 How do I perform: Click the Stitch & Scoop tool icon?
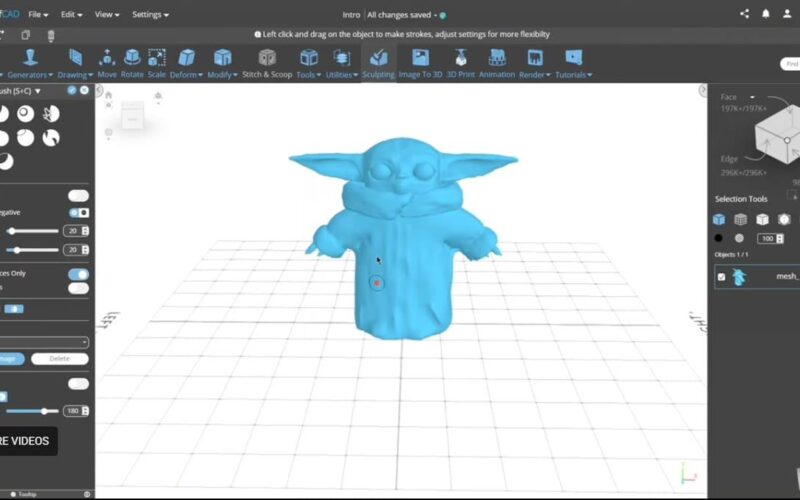click(267, 63)
